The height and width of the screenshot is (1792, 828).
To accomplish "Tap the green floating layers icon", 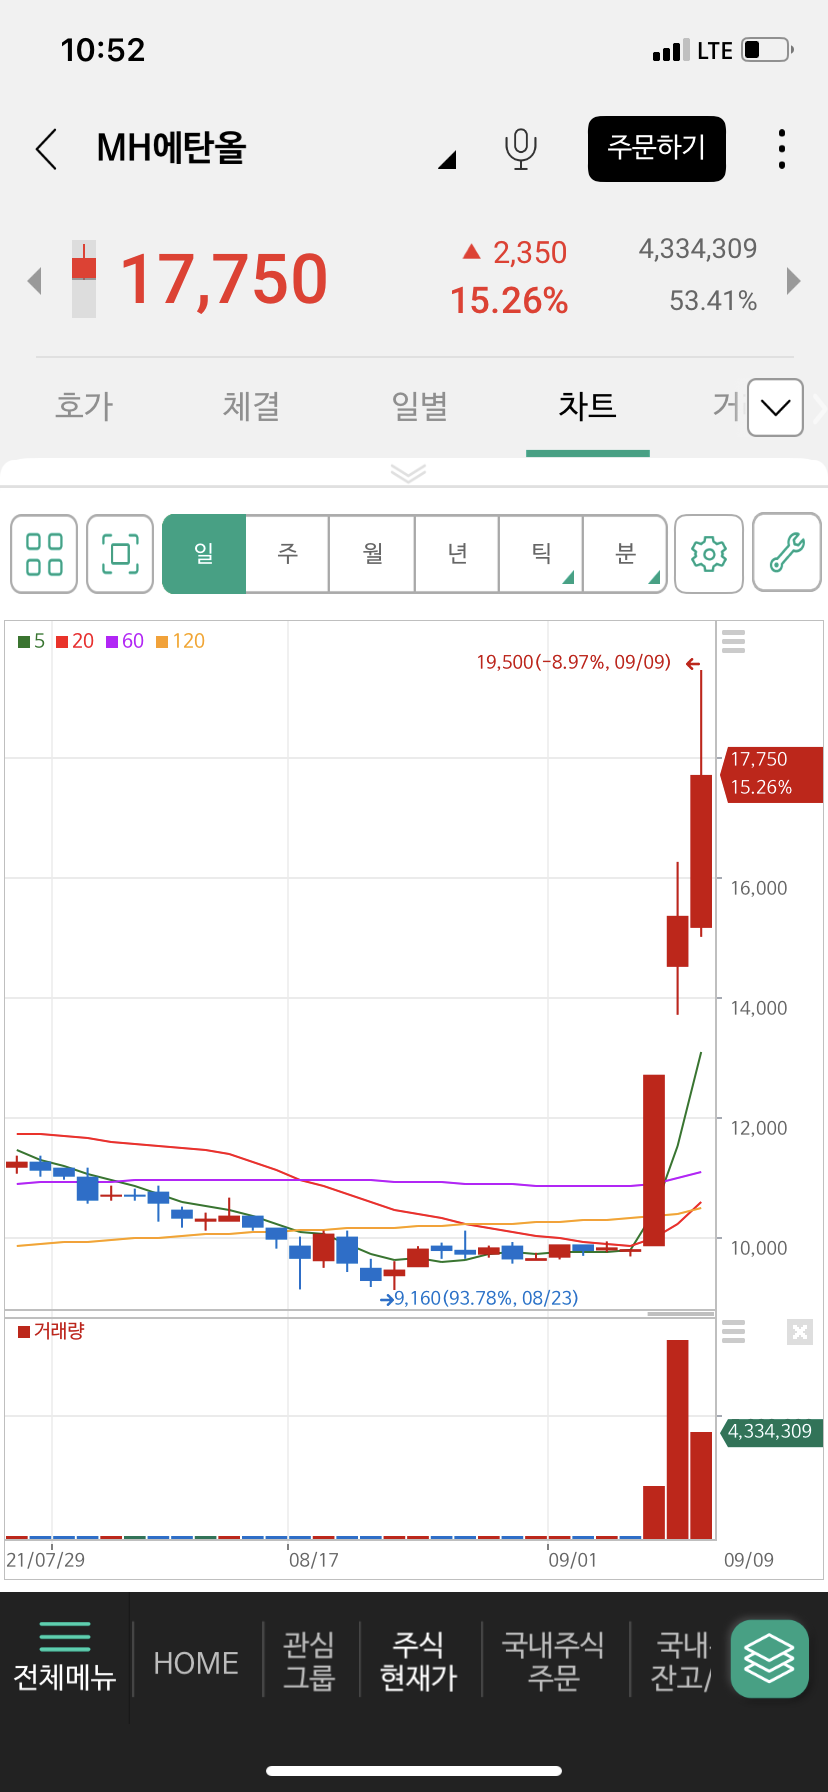I will [769, 1658].
